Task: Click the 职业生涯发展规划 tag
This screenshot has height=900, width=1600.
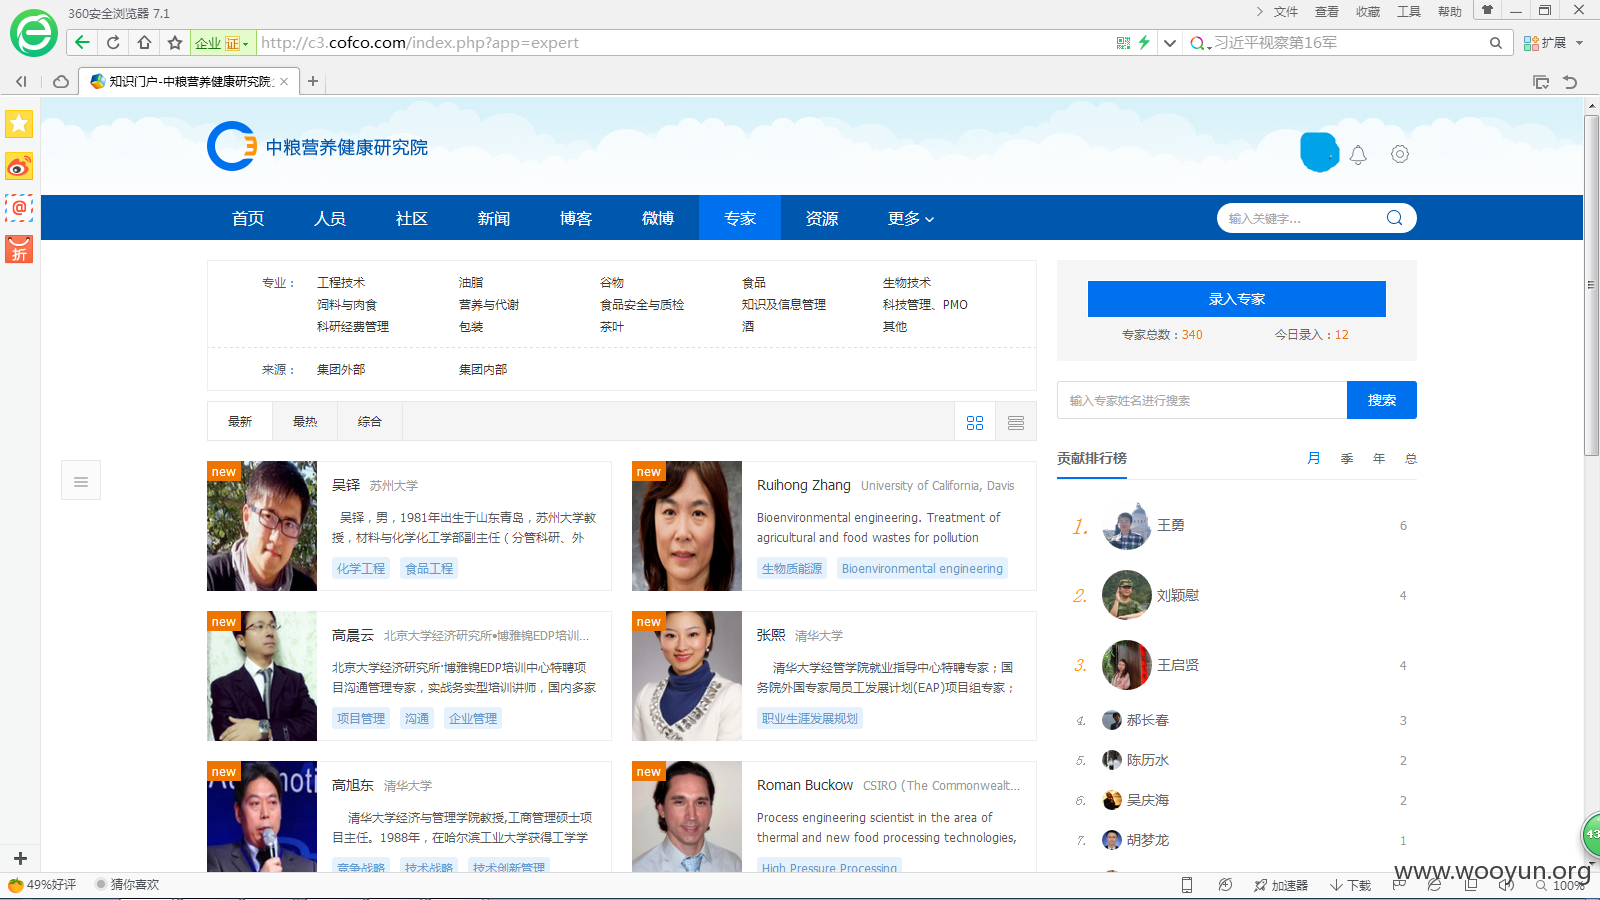Action: click(810, 718)
